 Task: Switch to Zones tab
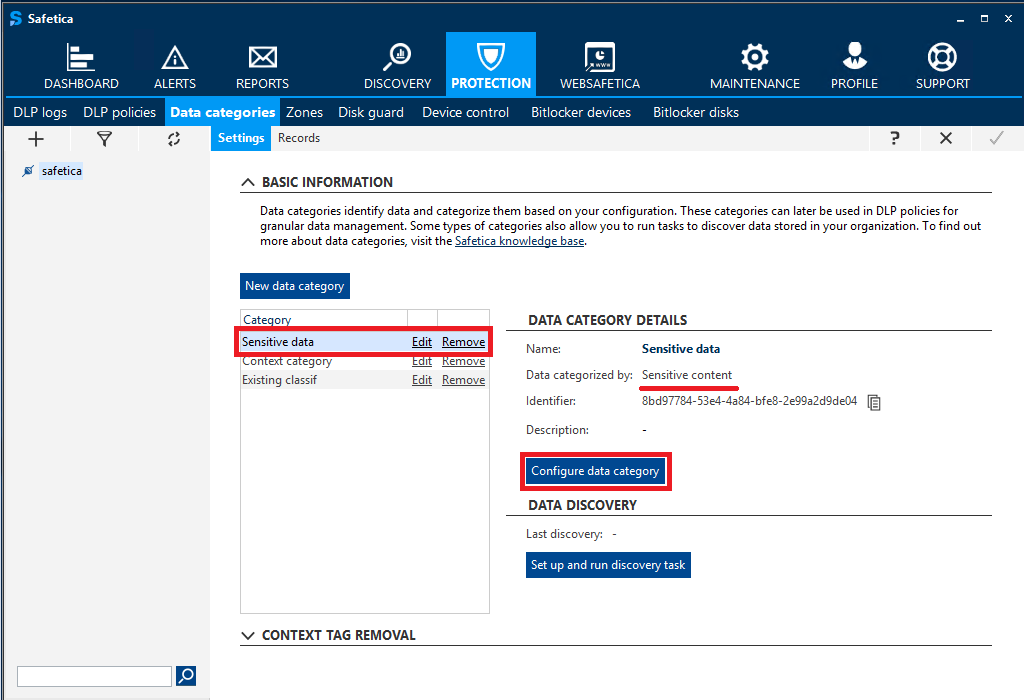[304, 112]
